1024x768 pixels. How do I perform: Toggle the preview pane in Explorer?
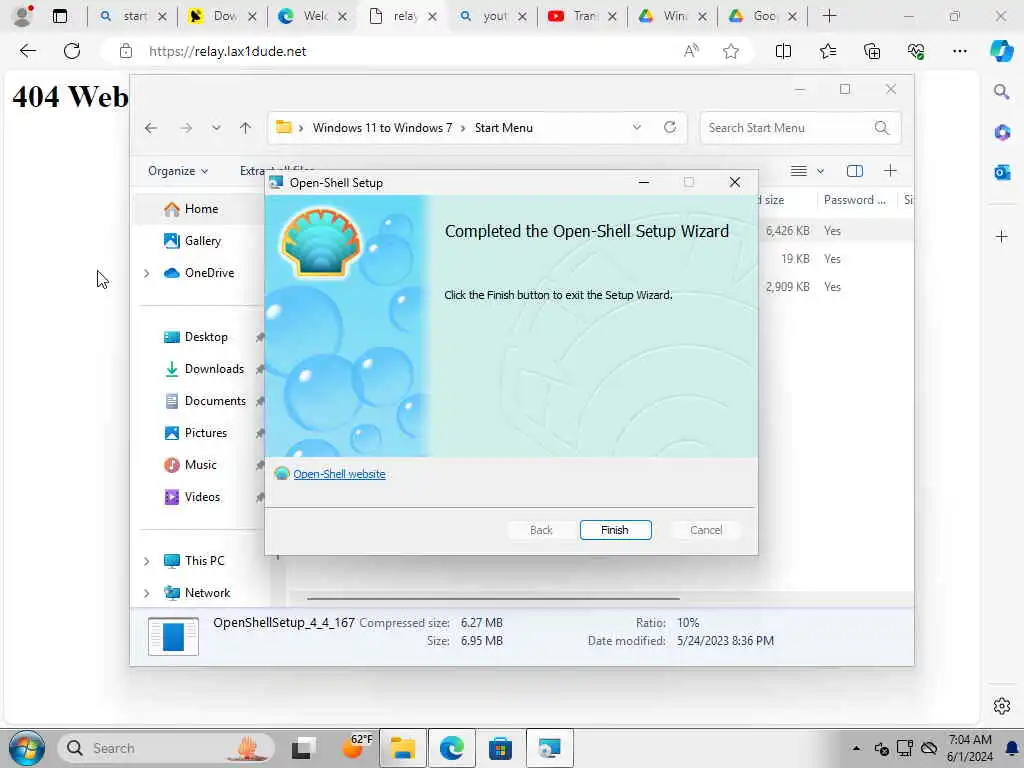click(854, 171)
